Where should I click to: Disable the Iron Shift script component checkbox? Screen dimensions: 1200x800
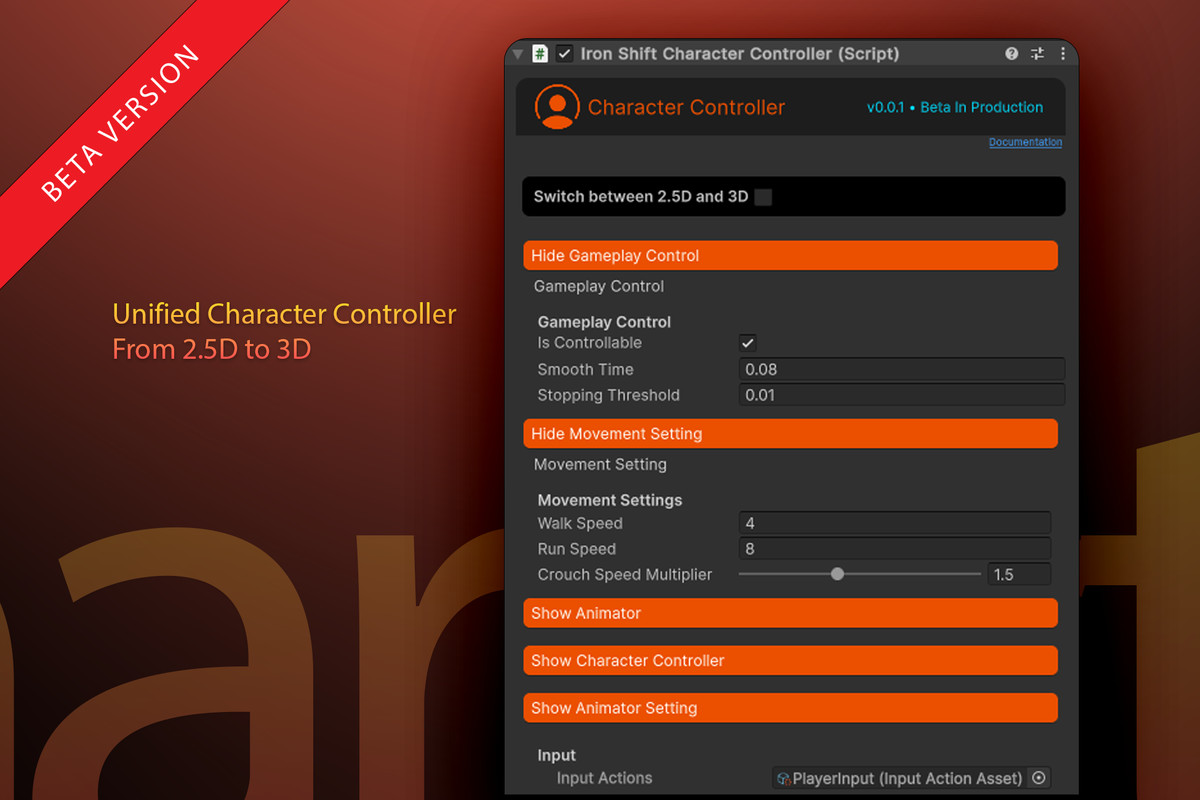coord(565,54)
